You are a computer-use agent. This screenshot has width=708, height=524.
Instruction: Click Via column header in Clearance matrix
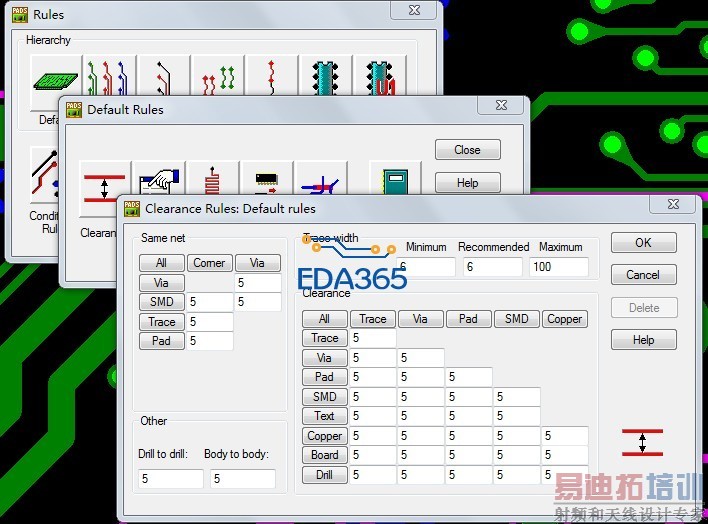pyautogui.click(x=421, y=319)
